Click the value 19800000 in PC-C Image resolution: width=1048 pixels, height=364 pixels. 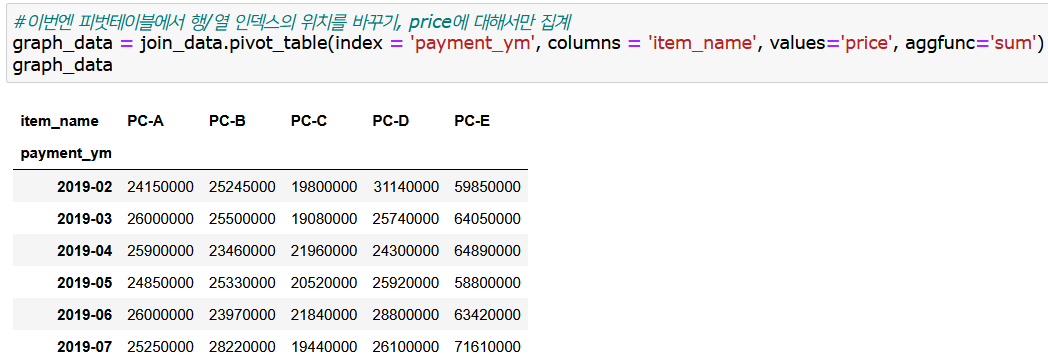coord(324,186)
